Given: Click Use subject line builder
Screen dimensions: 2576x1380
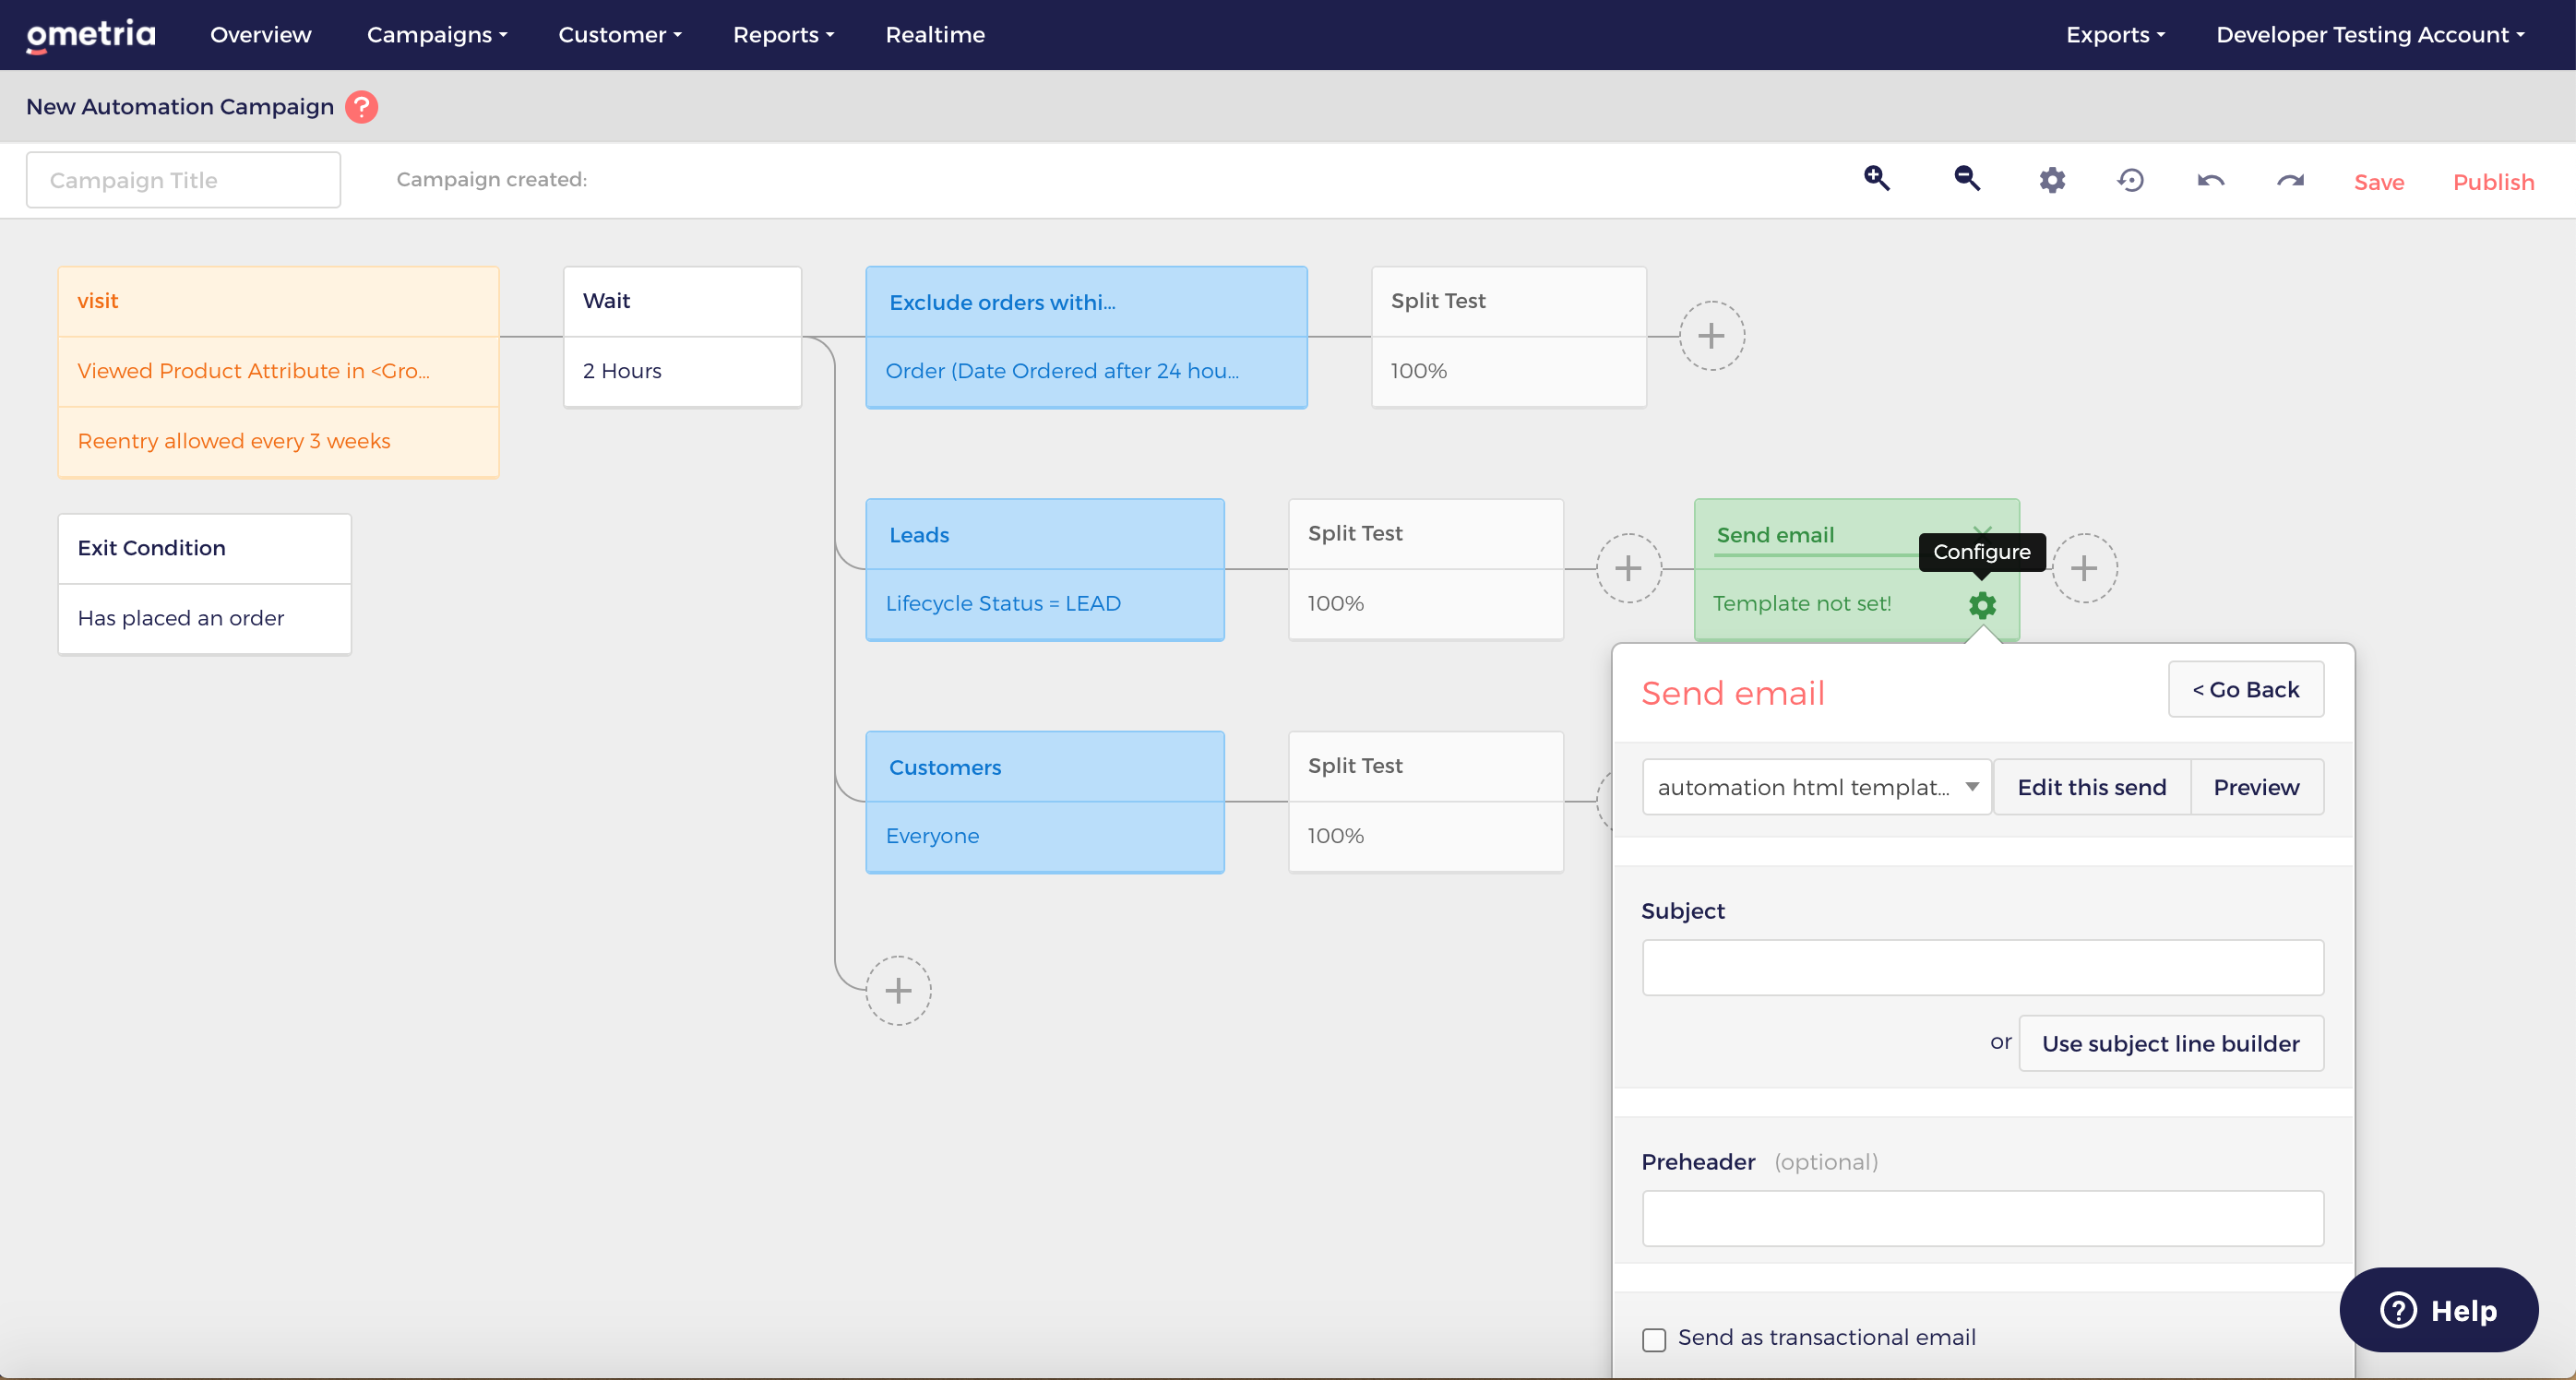Looking at the screenshot, I should click(x=2171, y=1043).
